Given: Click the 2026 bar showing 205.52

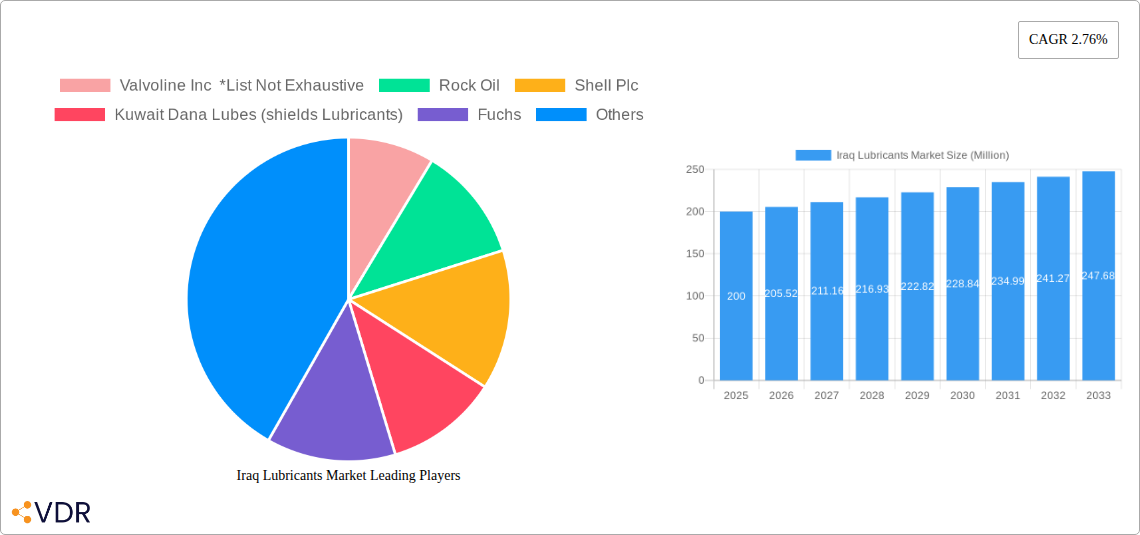Looking at the screenshot, I should pyautogui.click(x=782, y=294).
